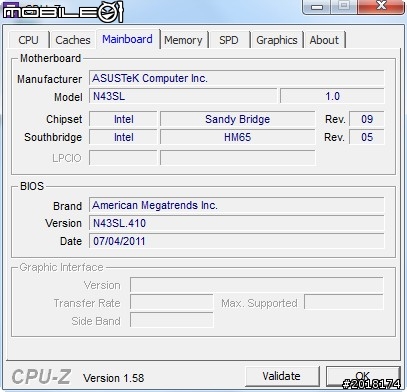
Task: Click the Sandy Bridge chipset field
Action: click(x=237, y=119)
